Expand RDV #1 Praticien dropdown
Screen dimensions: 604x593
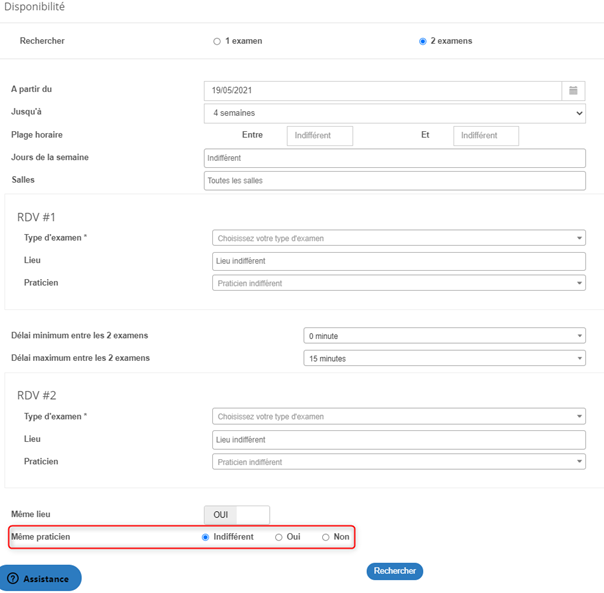[398, 283]
